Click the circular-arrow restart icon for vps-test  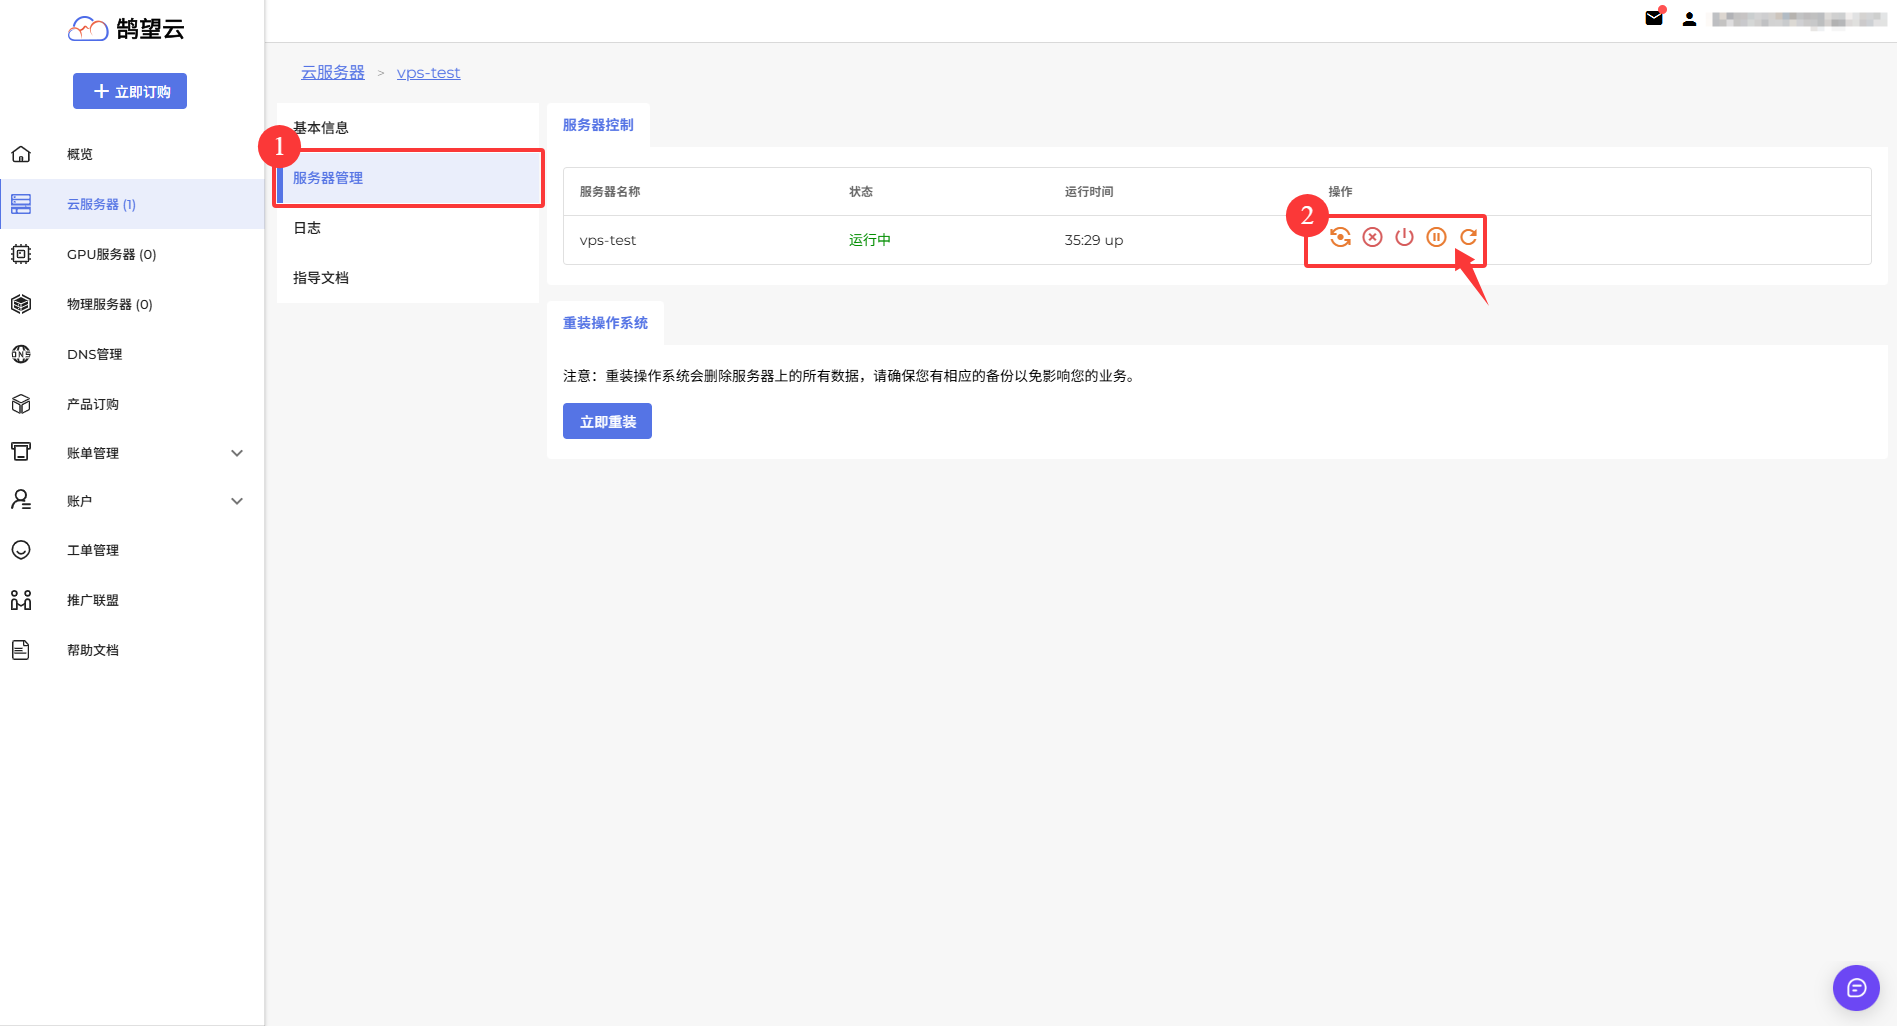click(1468, 237)
